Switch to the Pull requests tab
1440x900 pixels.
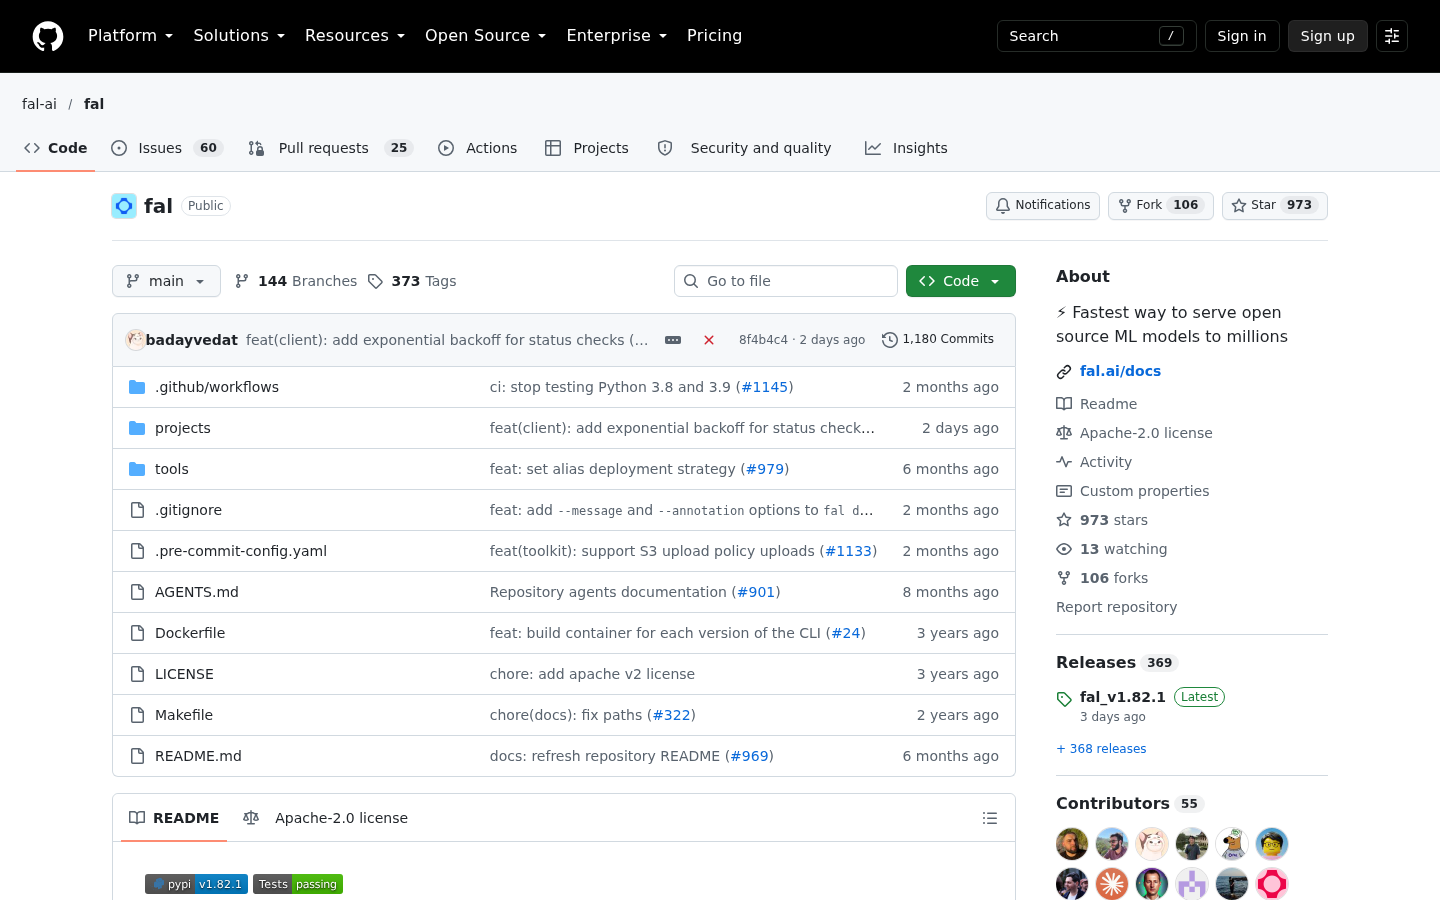tap(330, 148)
